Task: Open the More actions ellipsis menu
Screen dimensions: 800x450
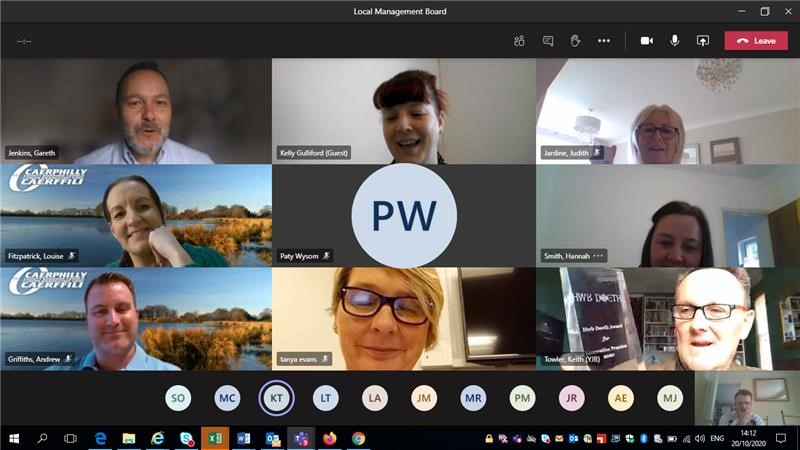Action: 603,41
